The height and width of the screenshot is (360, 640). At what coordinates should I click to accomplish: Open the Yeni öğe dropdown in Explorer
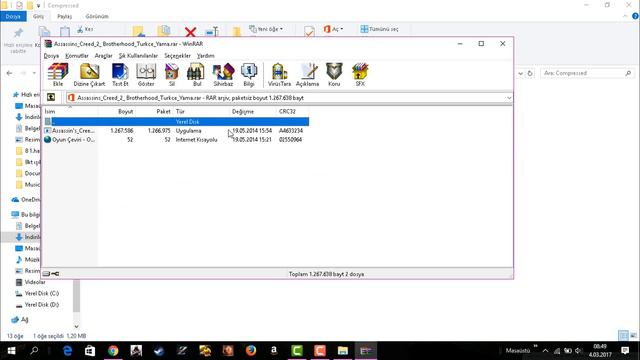pos(266,29)
